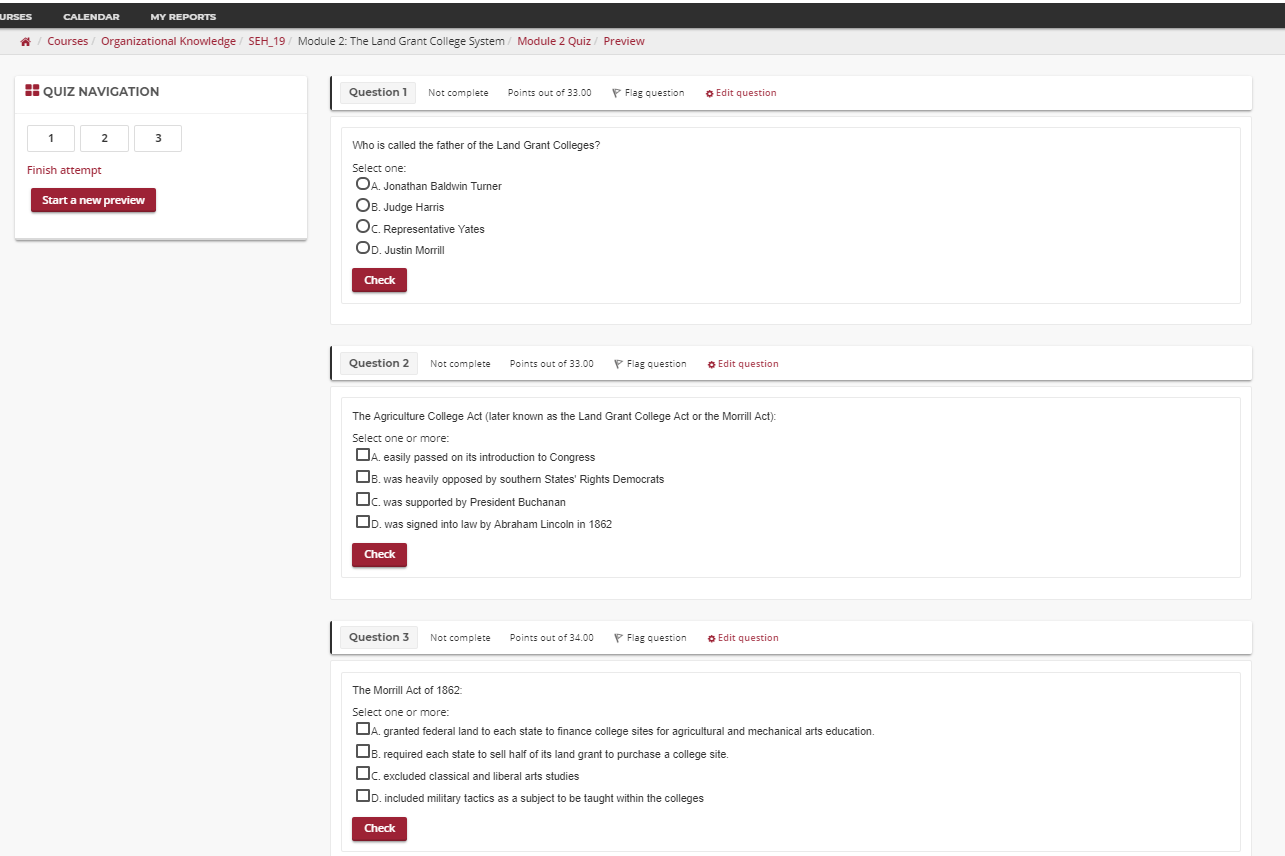
Task: Check 'included military tactics as a subject' option
Action: coord(362,796)
